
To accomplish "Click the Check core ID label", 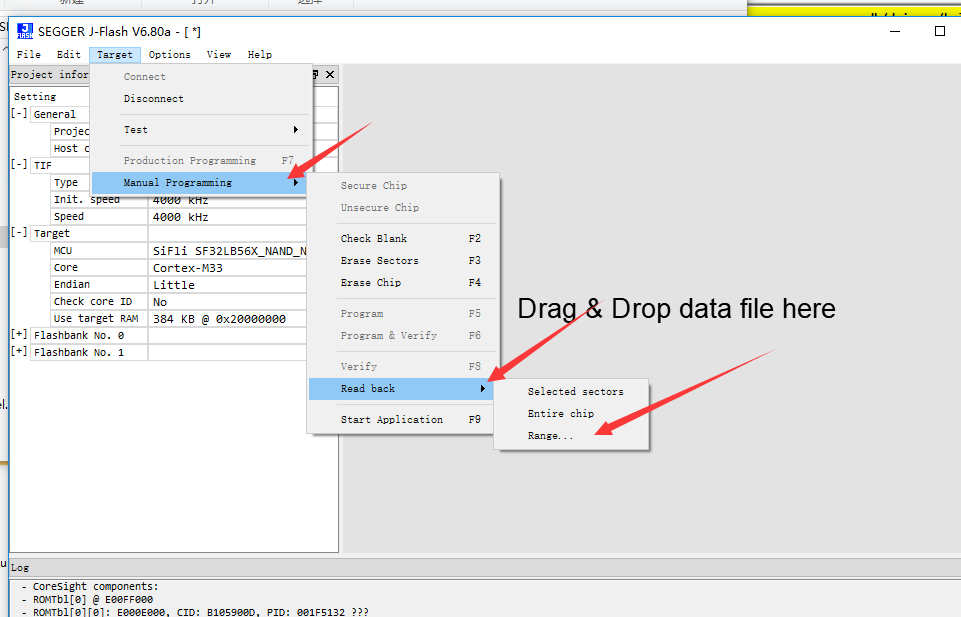I will point(93,301).
